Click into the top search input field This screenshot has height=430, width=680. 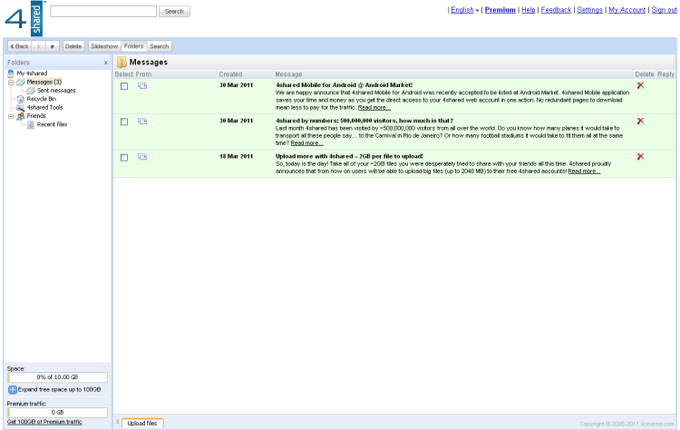103,11
